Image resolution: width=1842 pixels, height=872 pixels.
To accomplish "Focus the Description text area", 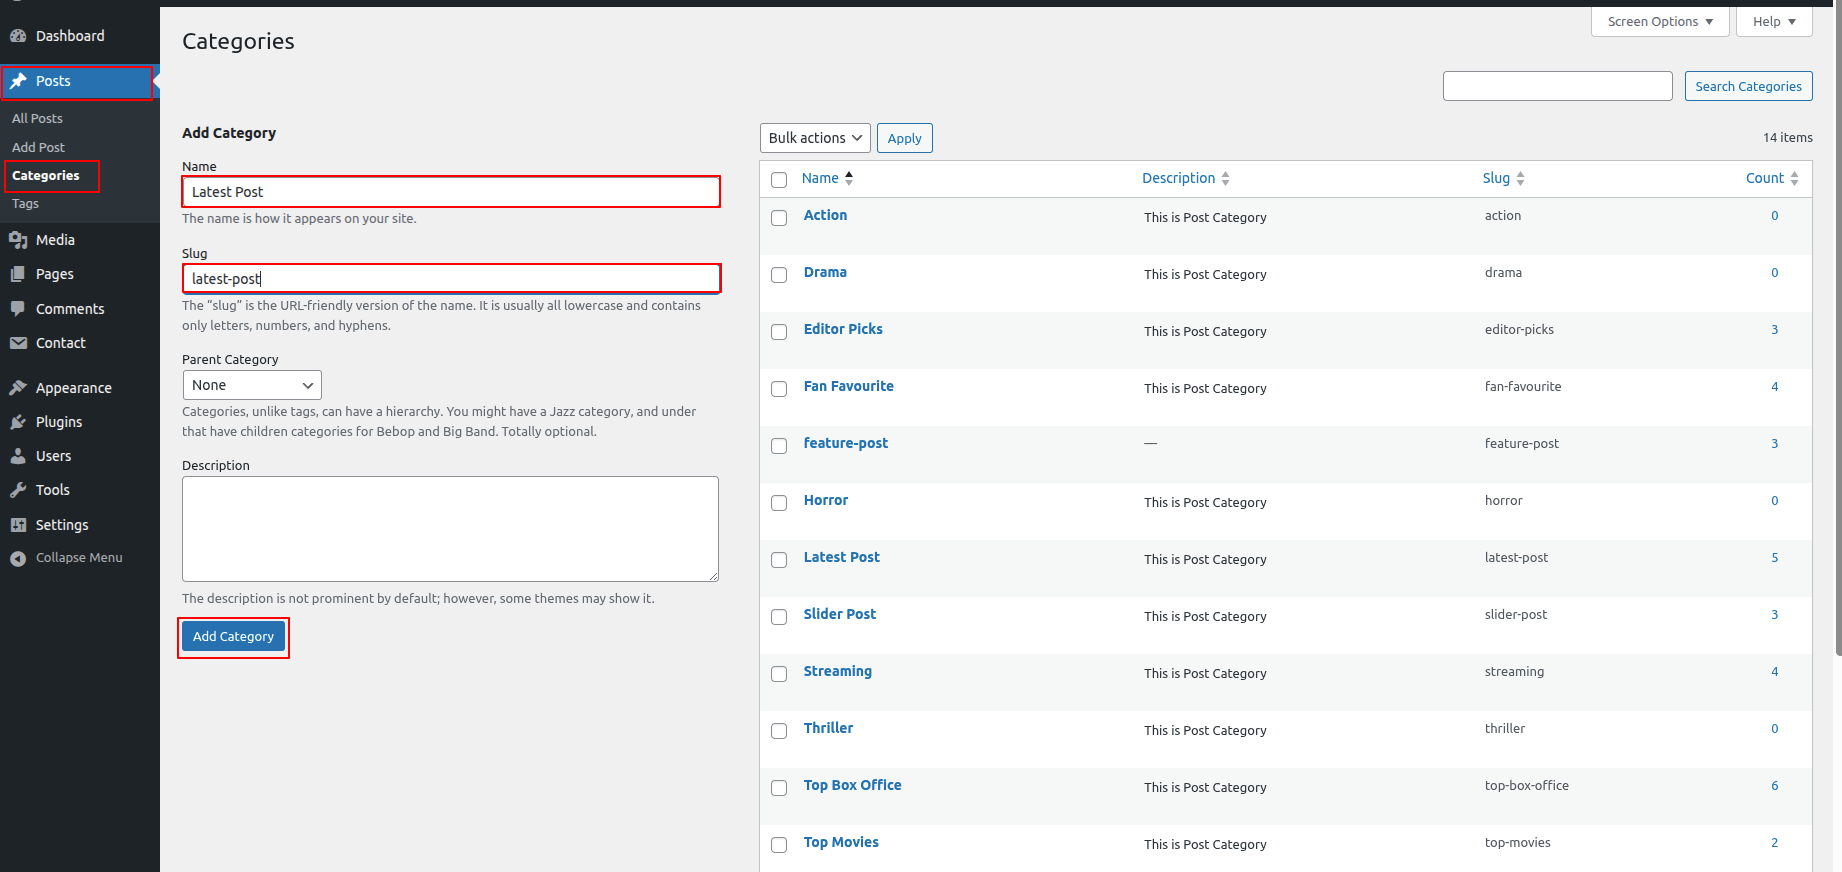I will [x=450, y=528].
